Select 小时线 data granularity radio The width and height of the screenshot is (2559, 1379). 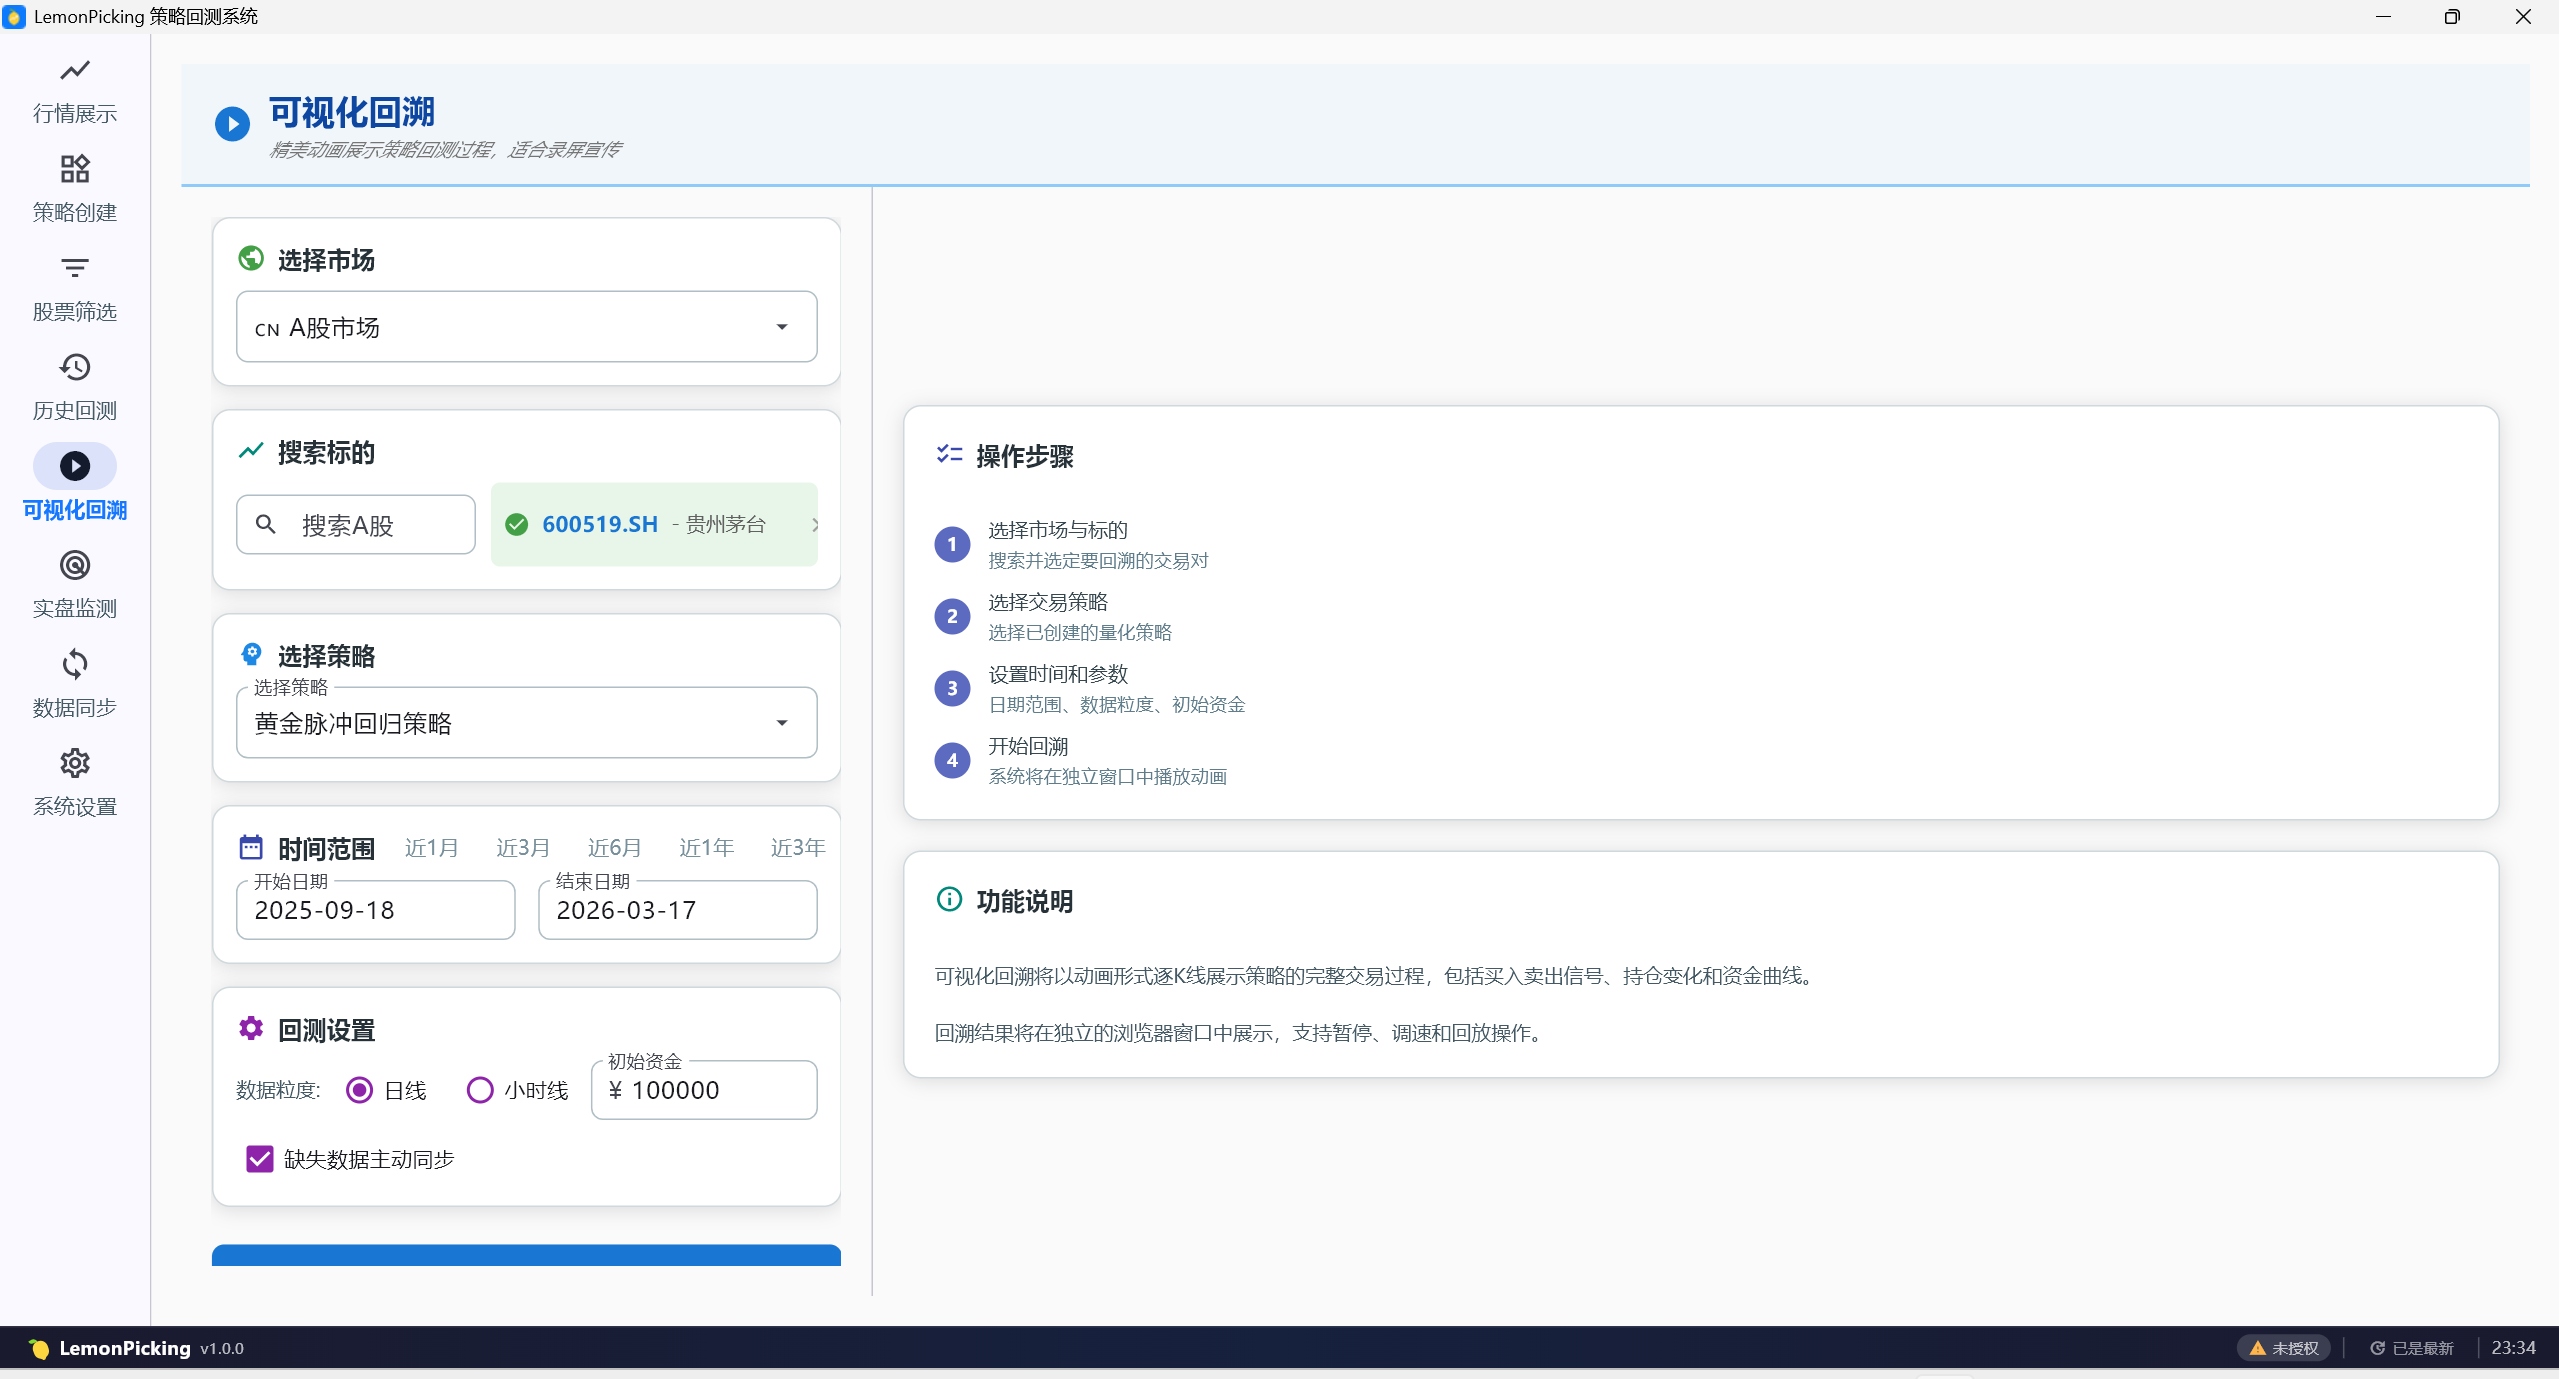[480, 1090]
